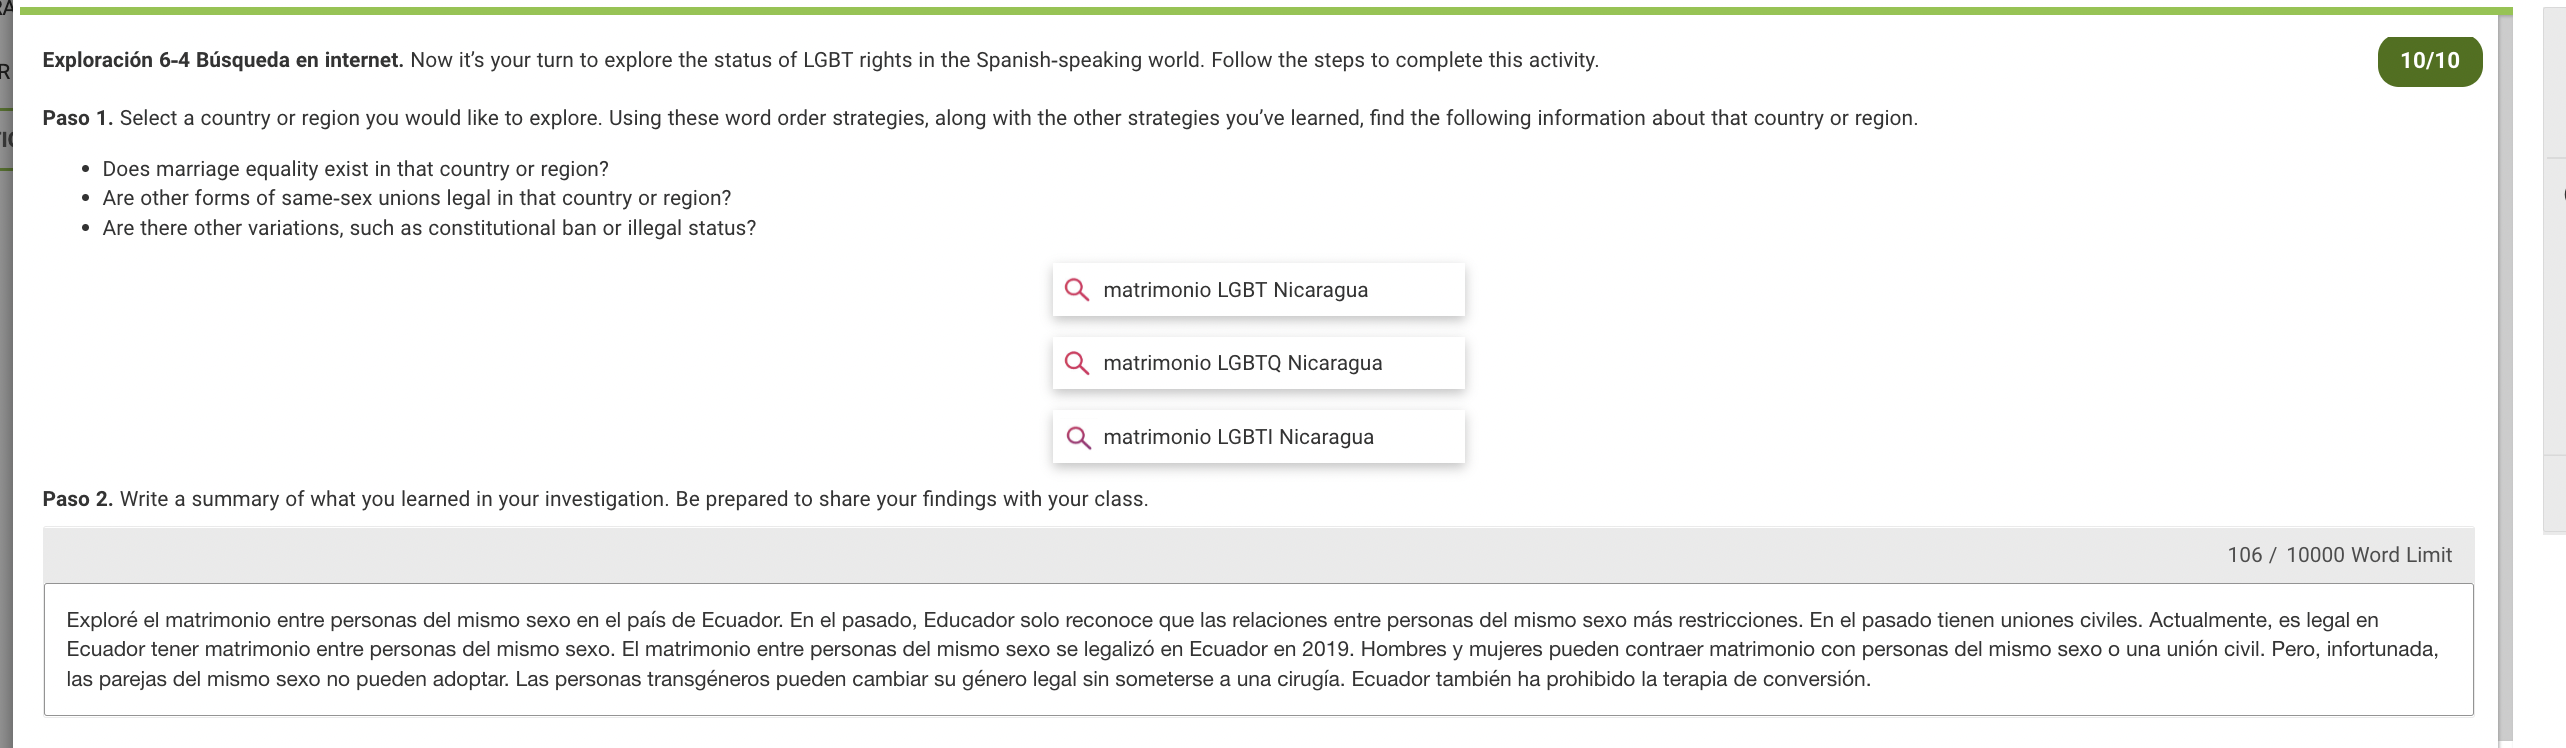This screenshot has width=2566, height=748.
Task: Select the matrimonio LGBT Nicaragua search text
Action: click(1235, 290)
